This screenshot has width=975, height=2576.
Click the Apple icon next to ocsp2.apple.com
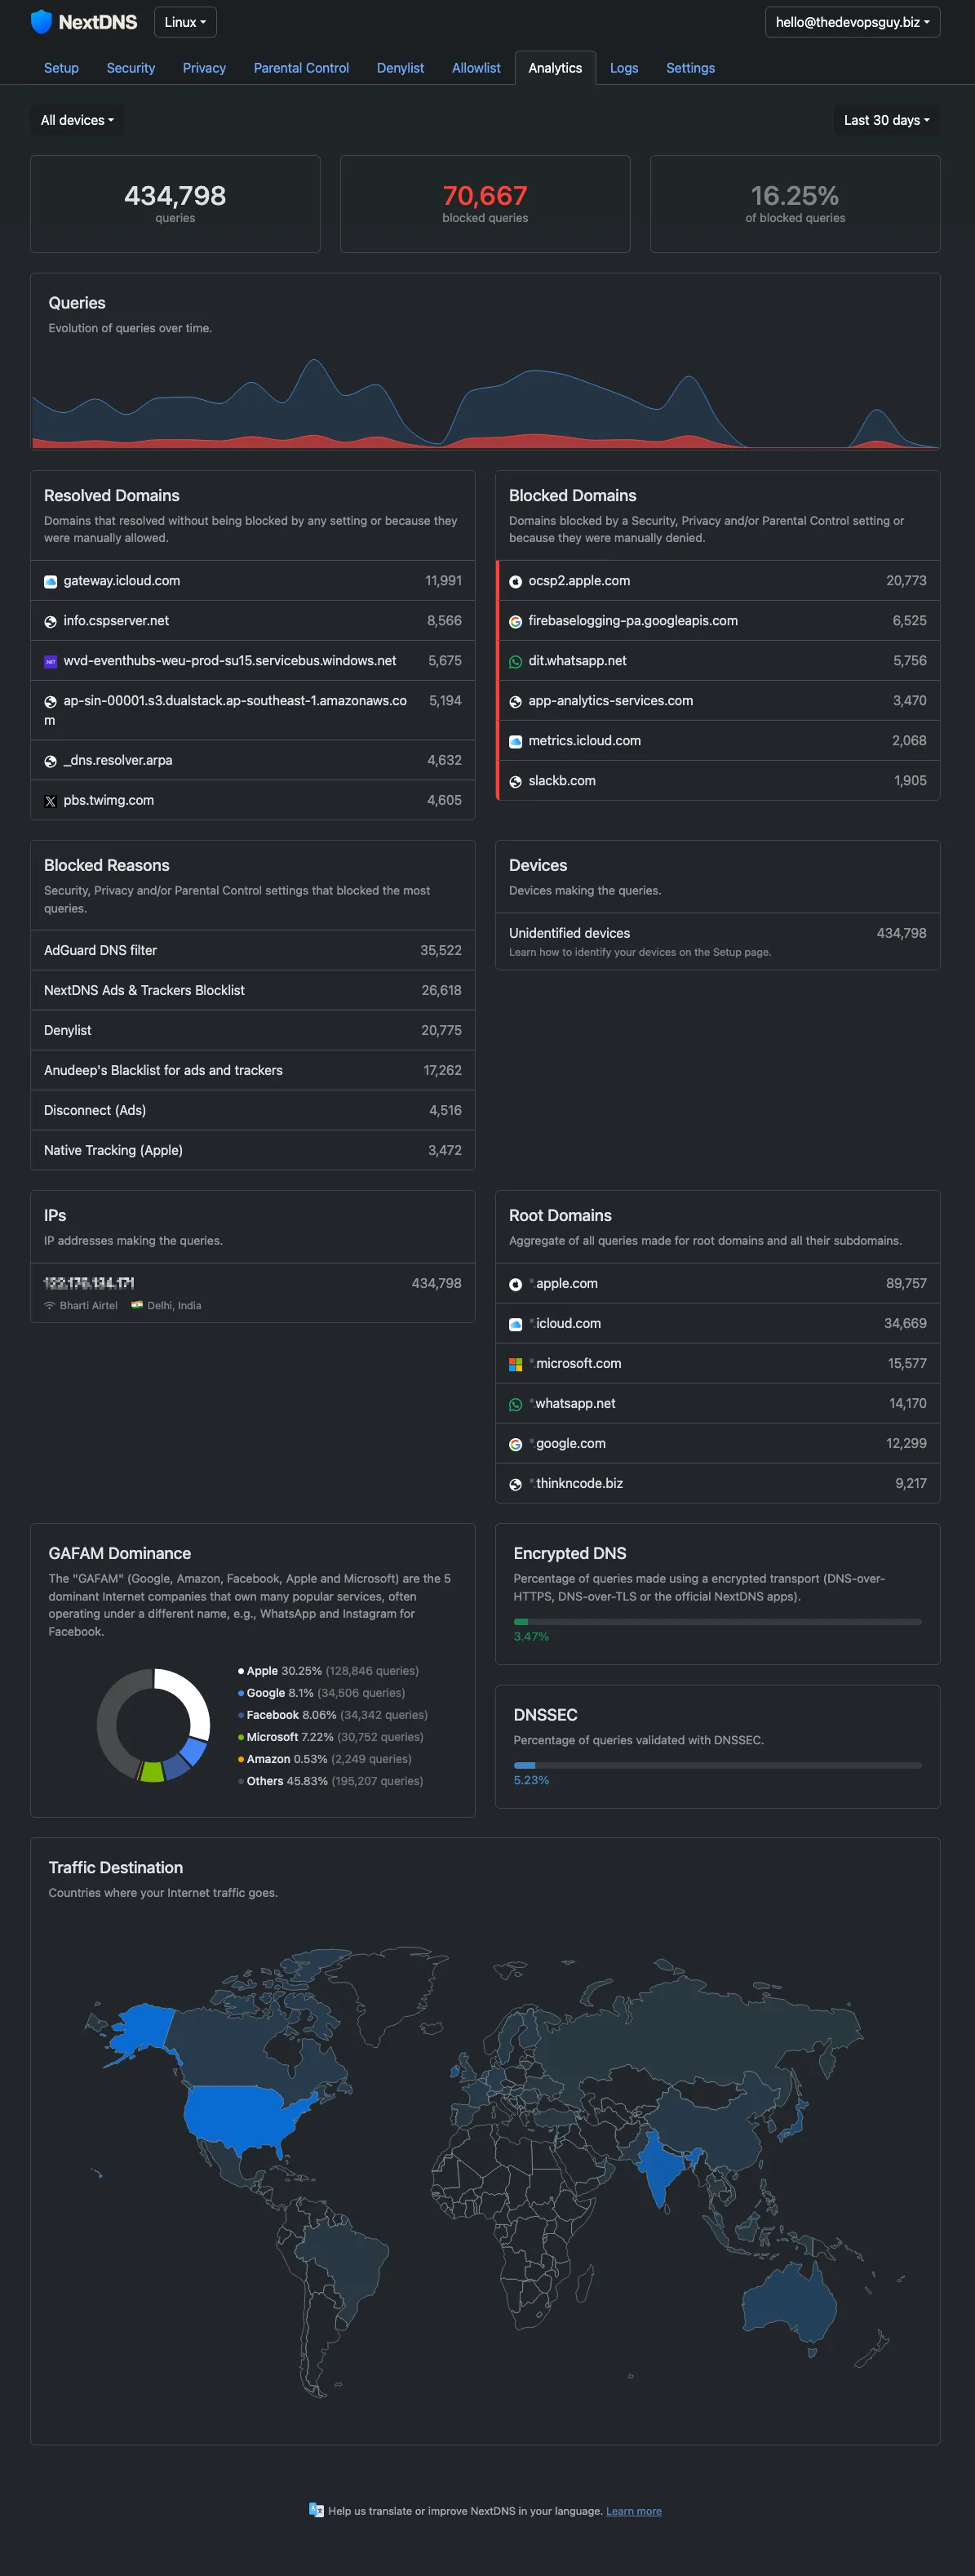tap(515, 582)
